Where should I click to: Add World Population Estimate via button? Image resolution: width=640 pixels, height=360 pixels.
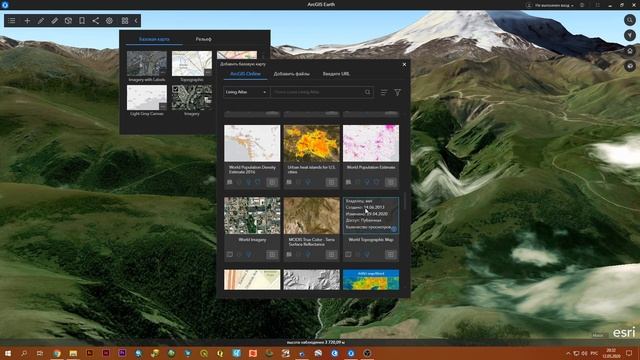391,182
